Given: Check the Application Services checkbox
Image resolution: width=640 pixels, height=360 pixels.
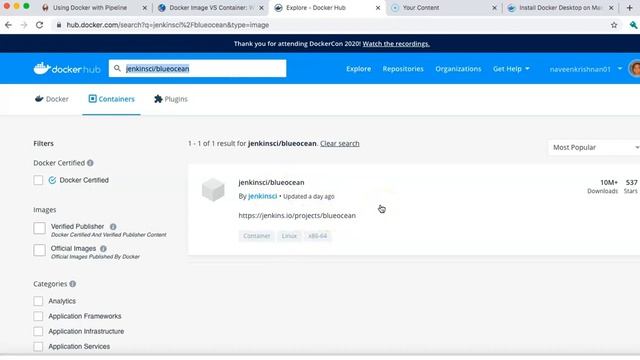Looking at the screenshot, I should click(x=38, y=346).
